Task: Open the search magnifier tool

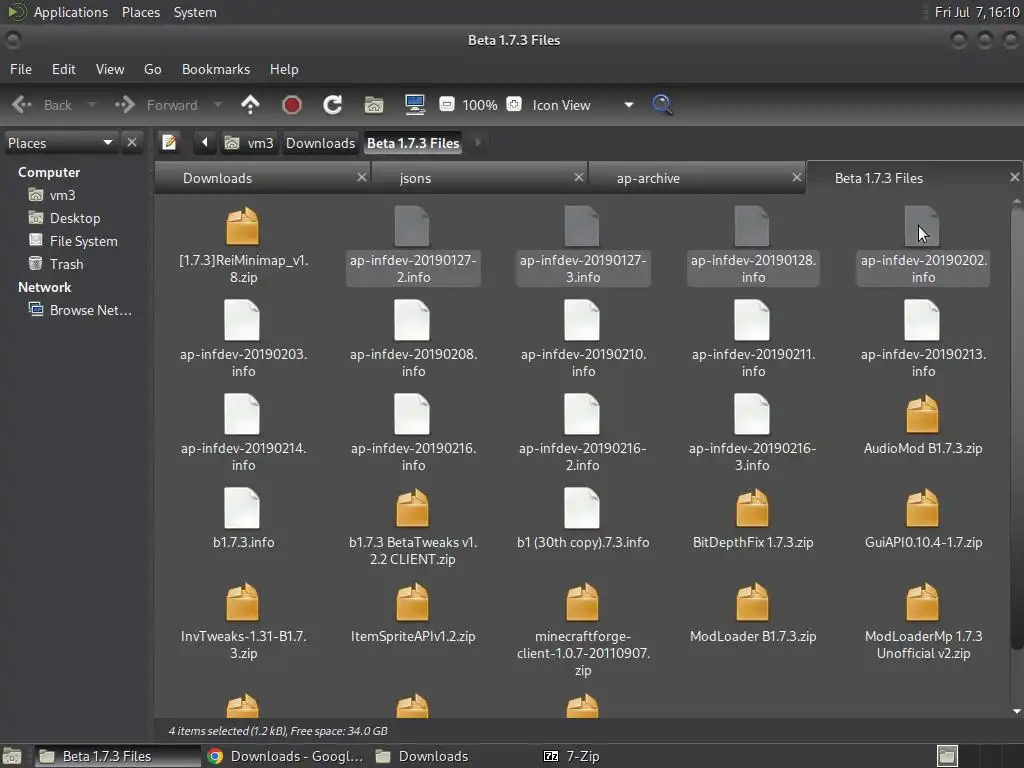Action: click(x=662, y=104)
